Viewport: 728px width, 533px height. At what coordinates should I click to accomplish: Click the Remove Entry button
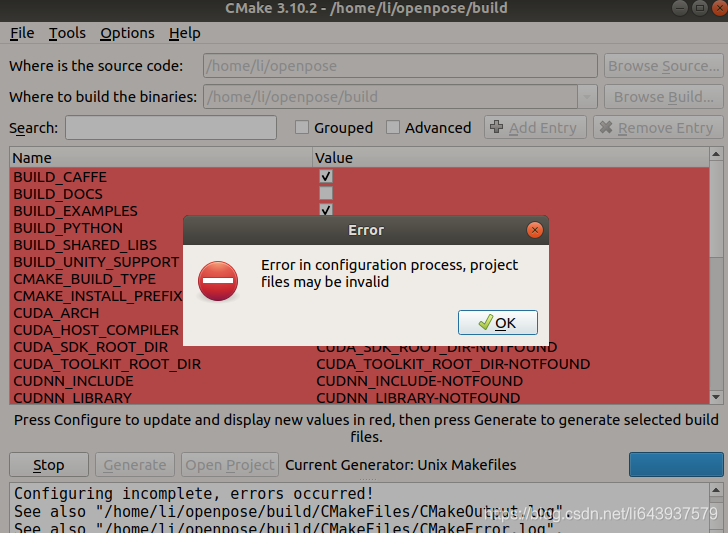click(x=658, y=127)
